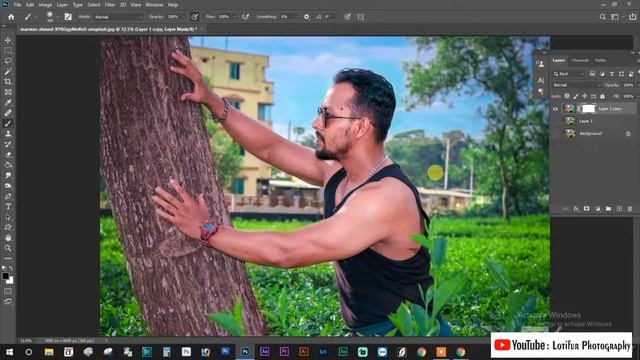
Task: Add a layer mask from Layers panel bottom
Action: [x=587, y=209]
